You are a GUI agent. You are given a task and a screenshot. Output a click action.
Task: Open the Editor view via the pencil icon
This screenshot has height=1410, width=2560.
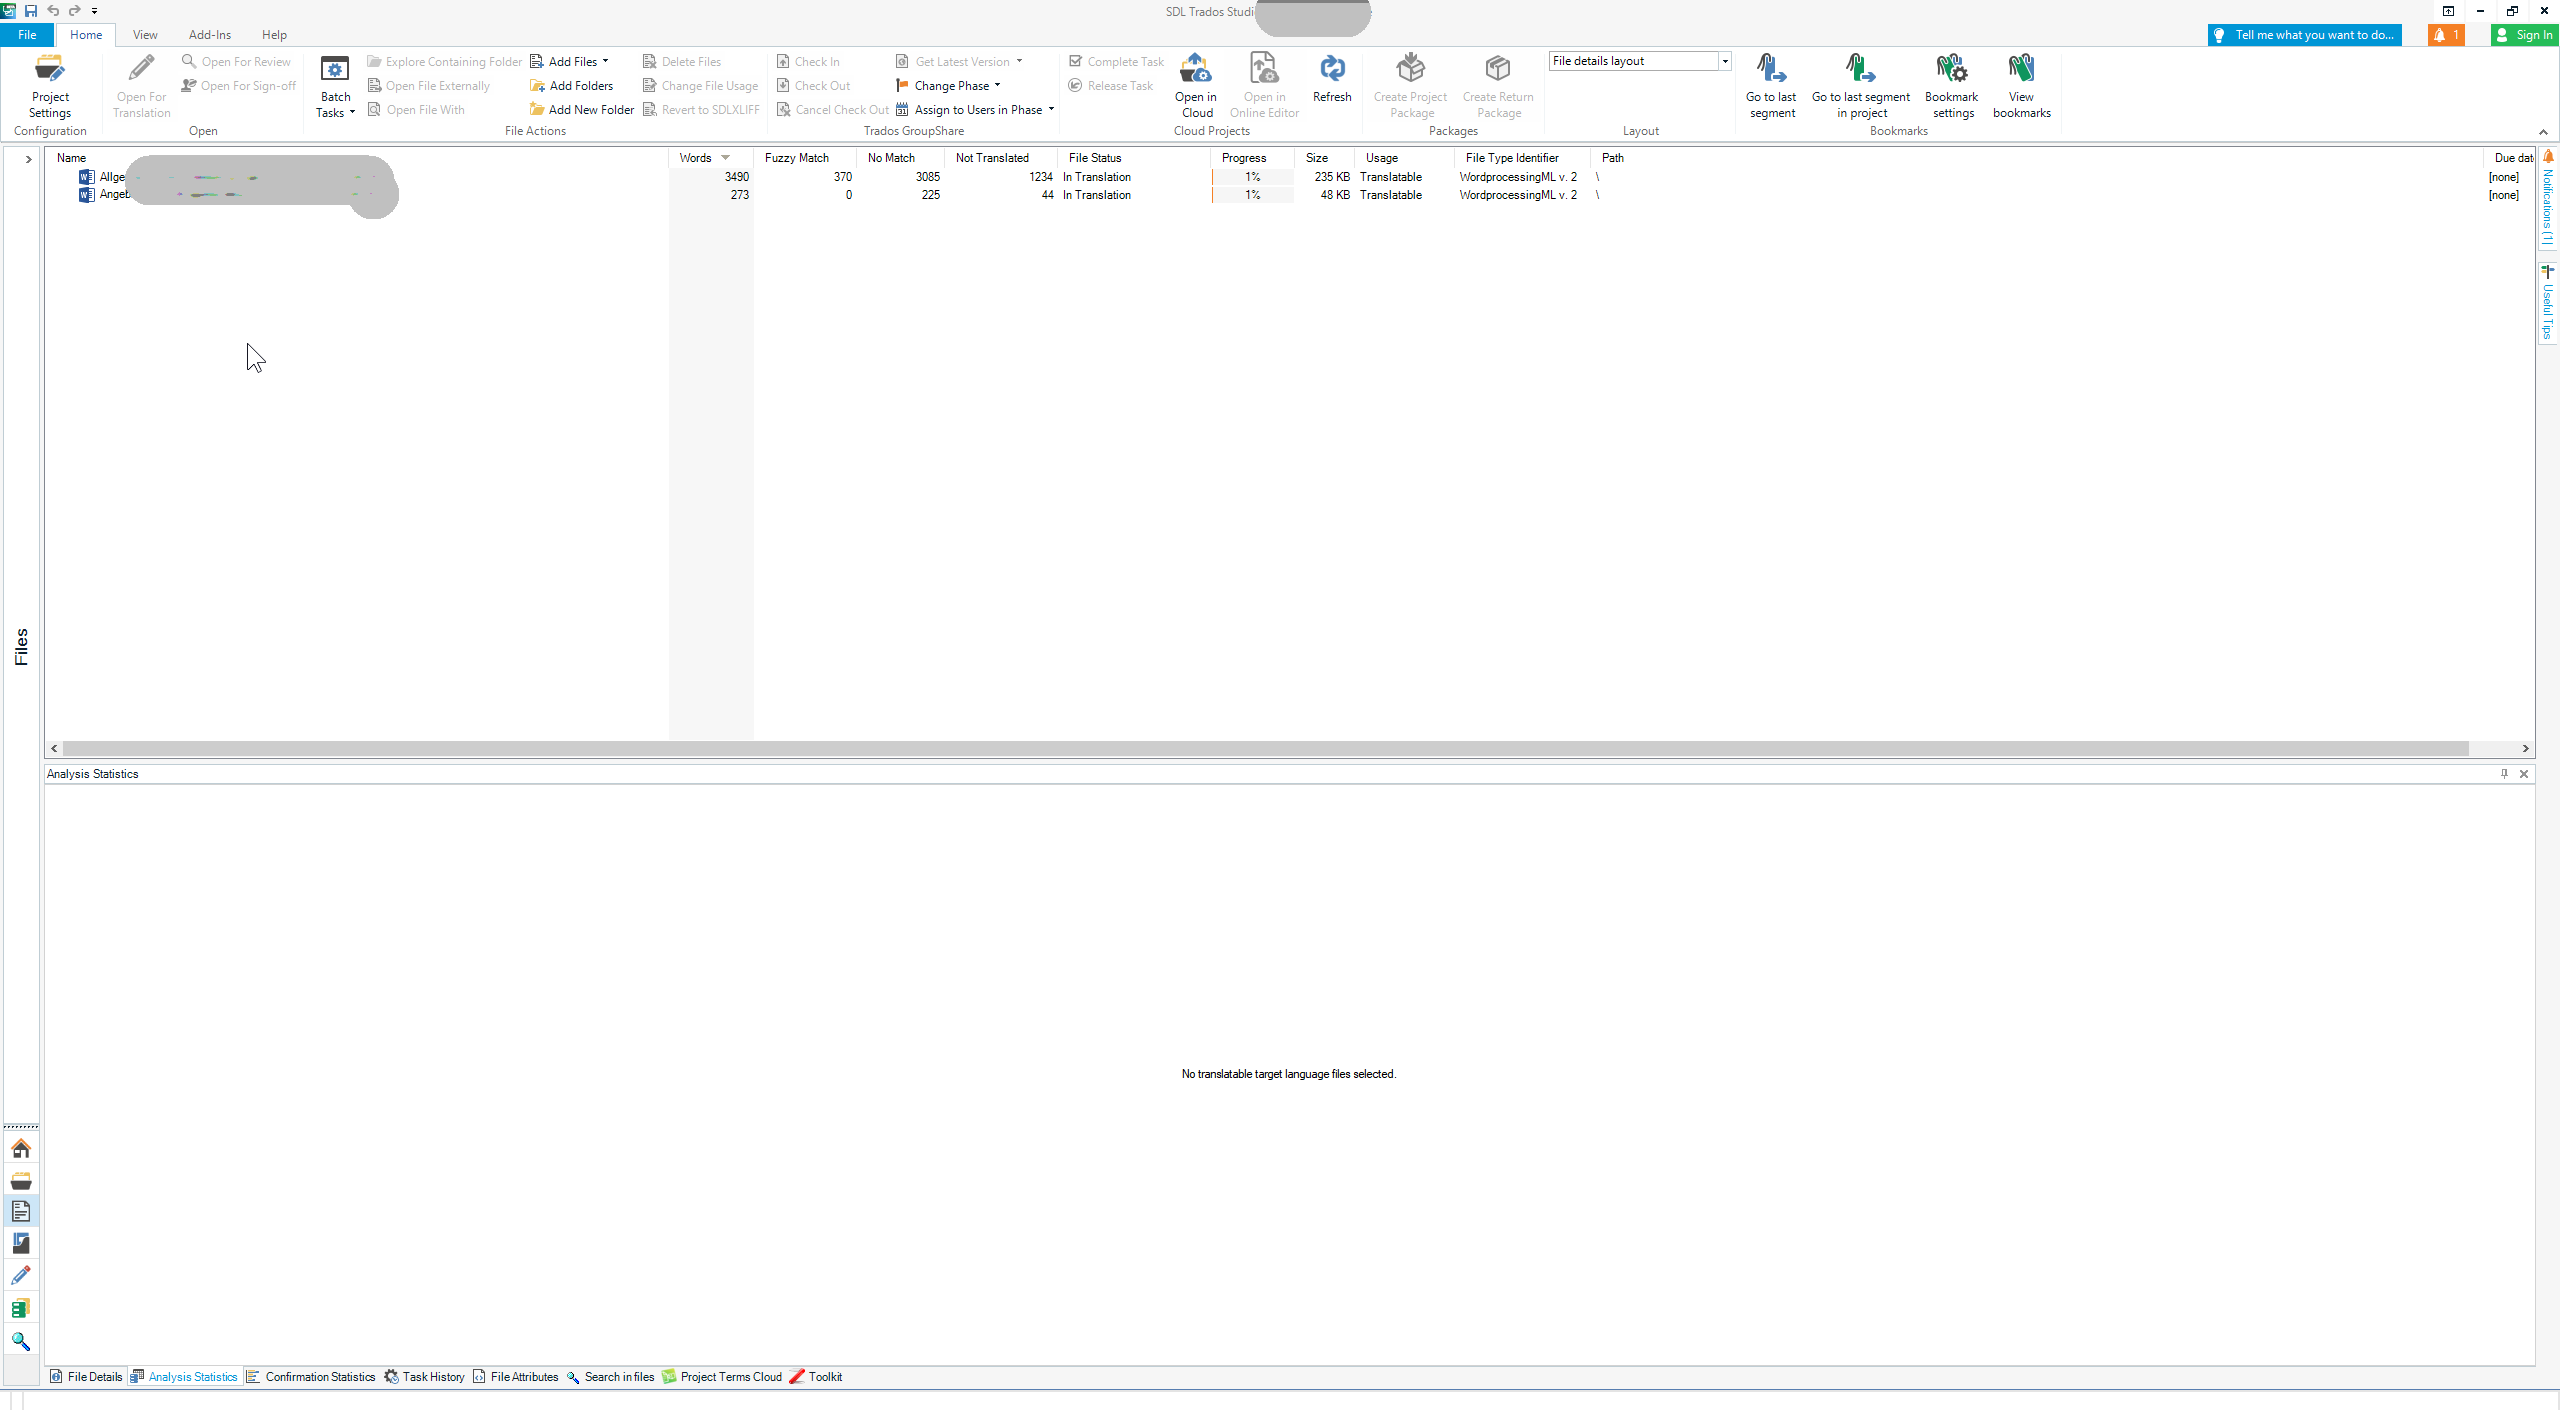21,1275
